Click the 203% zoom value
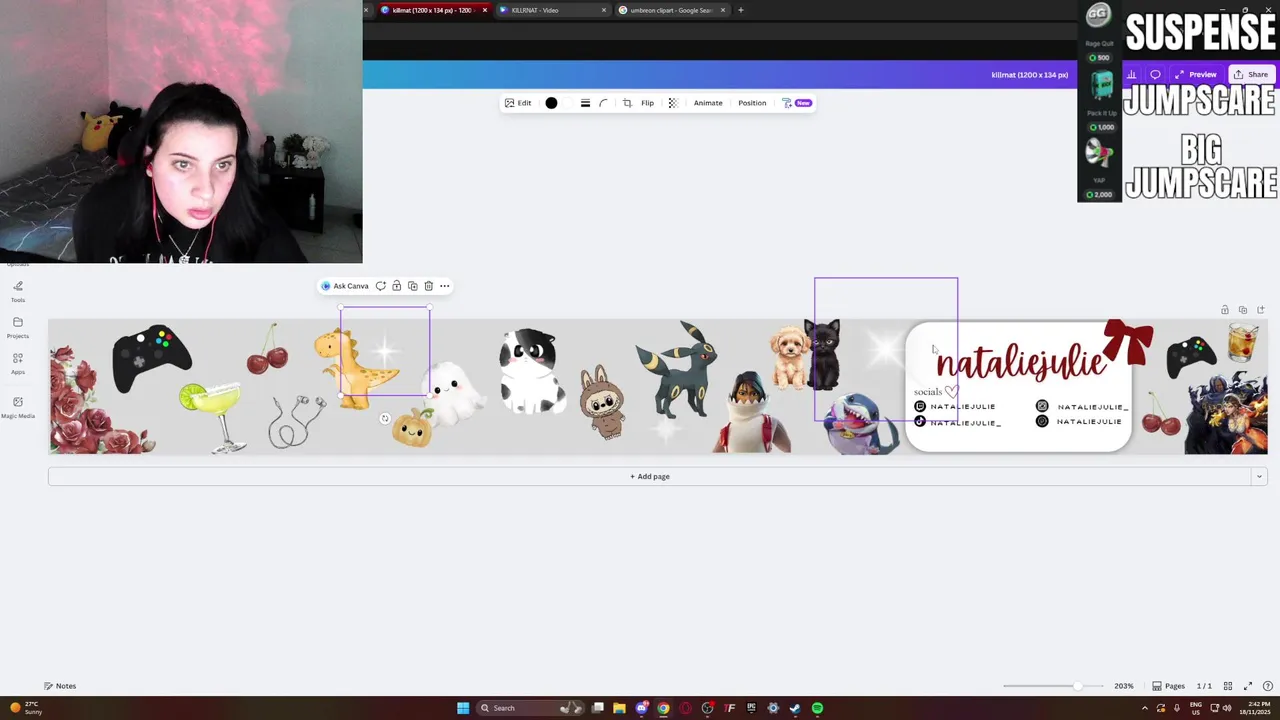The width and height of the screenshot is (1280, 720). pyautogui.click(x=1124, y=686)
